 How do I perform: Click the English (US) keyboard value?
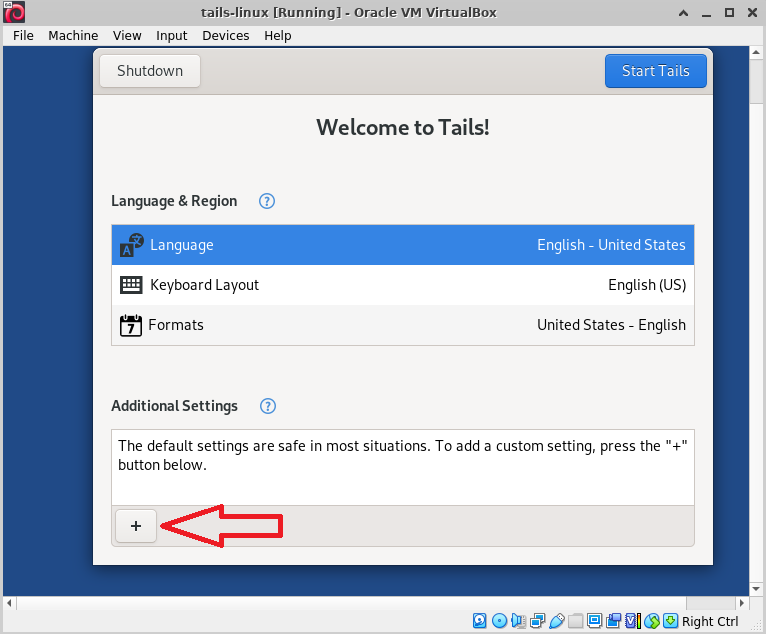(x=647, y=285)
